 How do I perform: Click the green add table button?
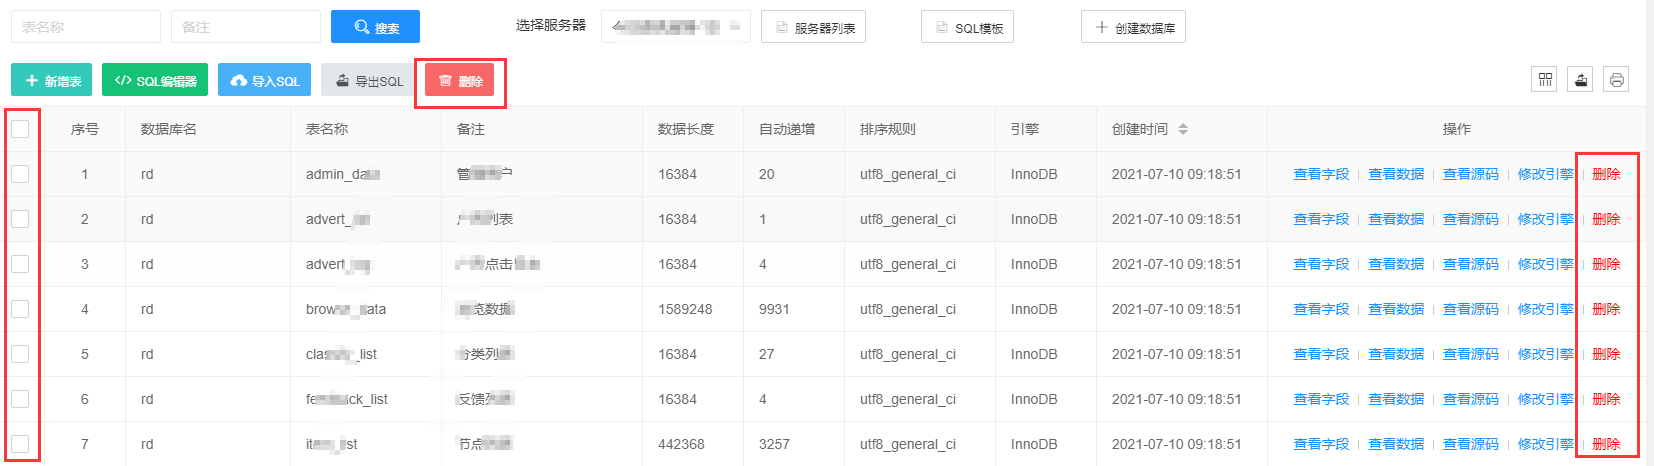coord(52,80)
